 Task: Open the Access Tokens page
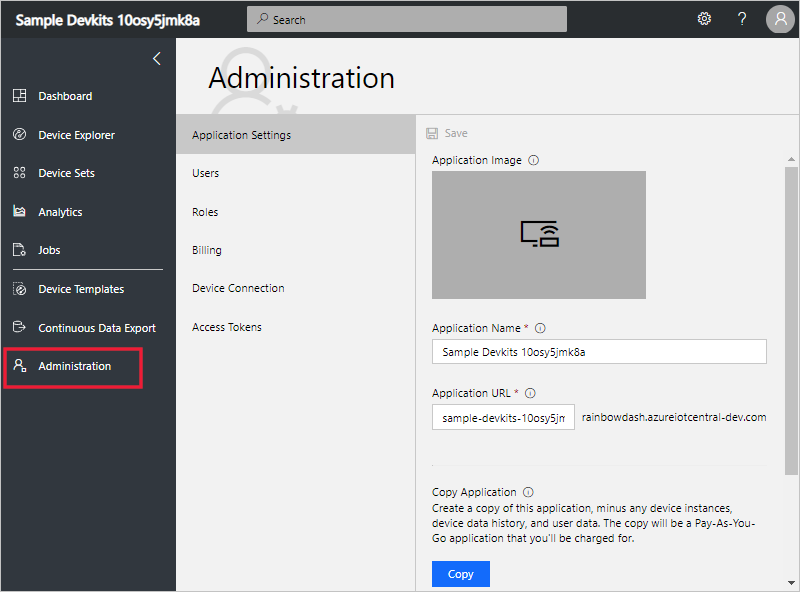227,326
